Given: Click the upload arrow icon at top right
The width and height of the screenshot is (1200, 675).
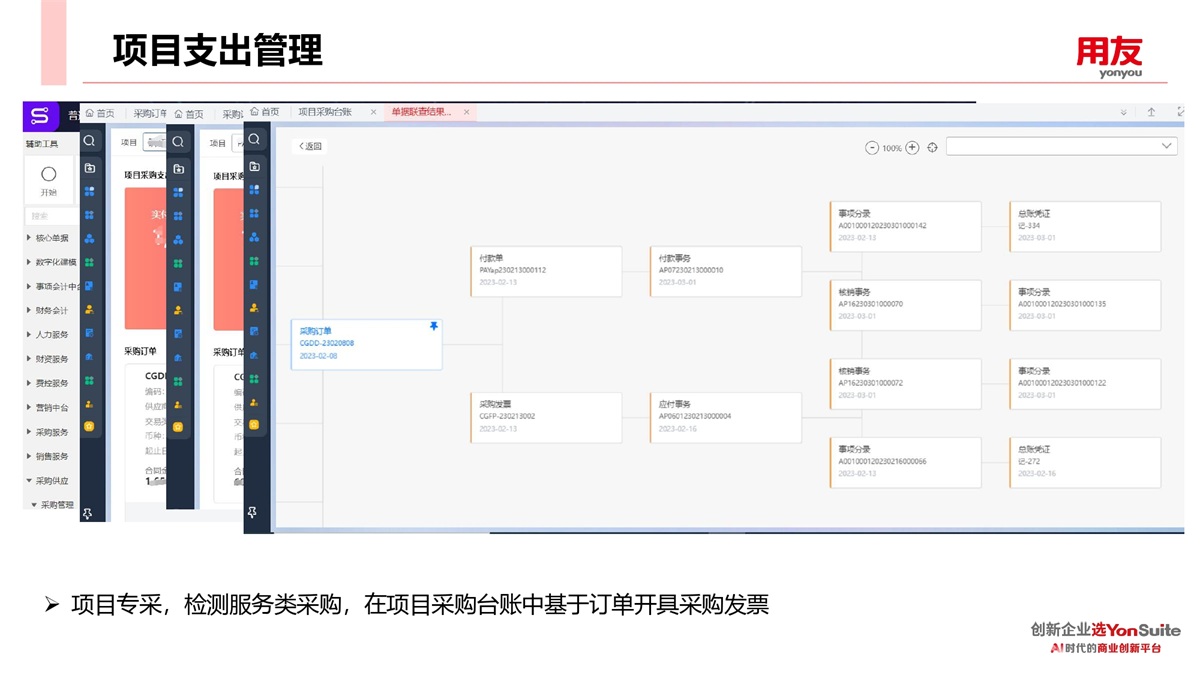Looking at the screenshot, I should tap(1151, 113).
